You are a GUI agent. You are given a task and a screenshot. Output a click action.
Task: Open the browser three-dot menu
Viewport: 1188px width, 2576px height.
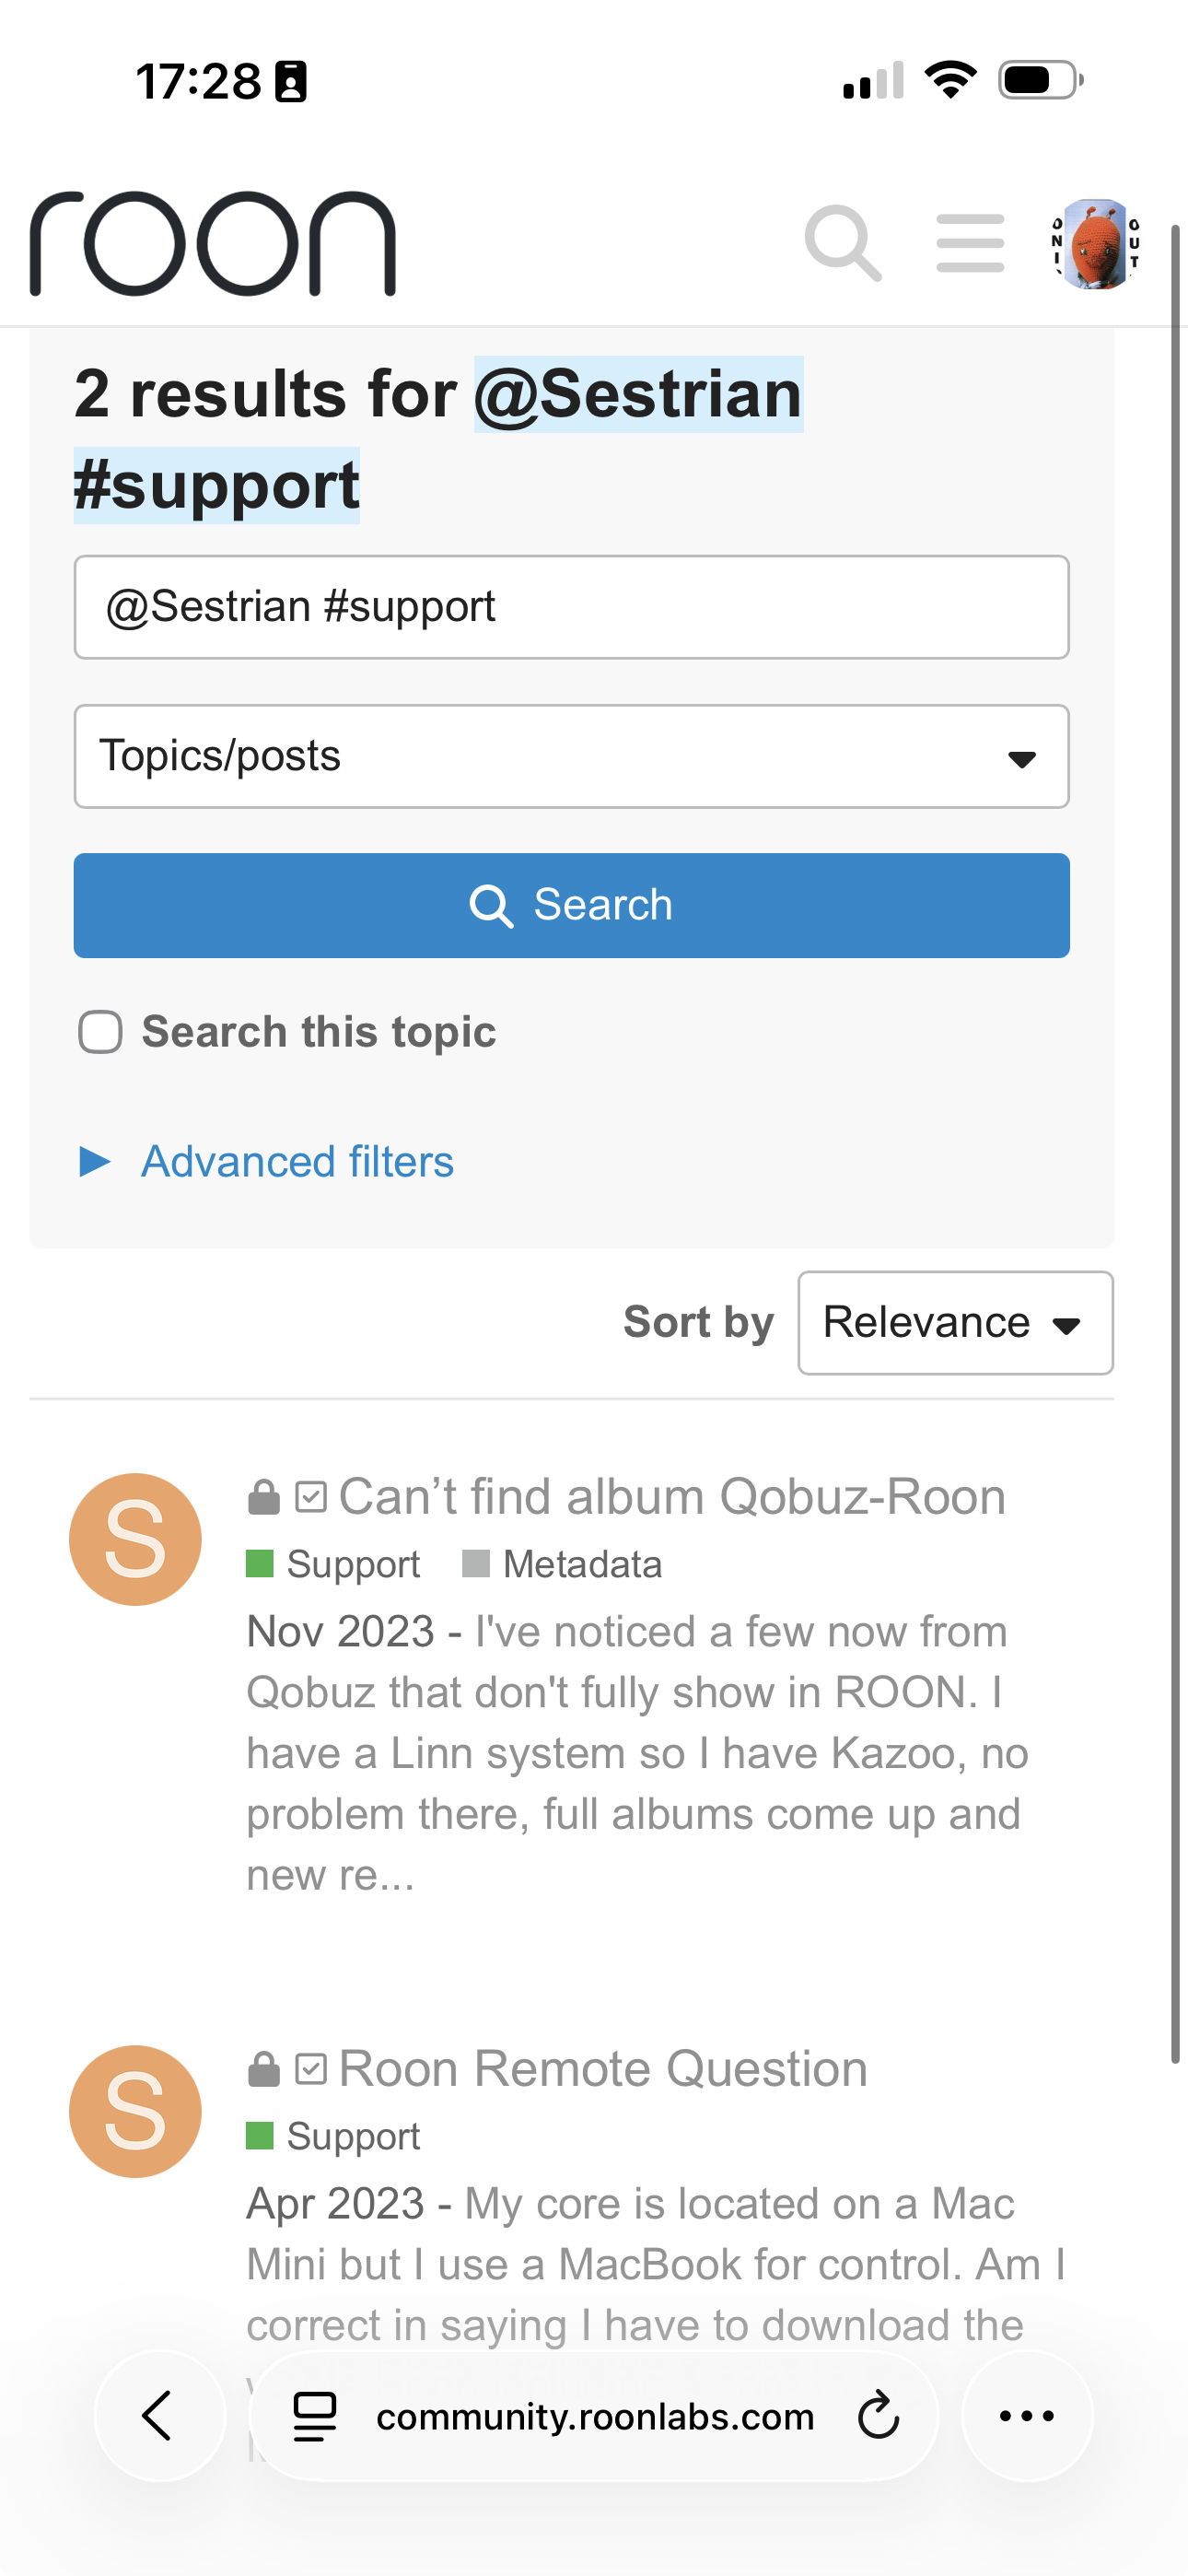pos(1027,2416)
